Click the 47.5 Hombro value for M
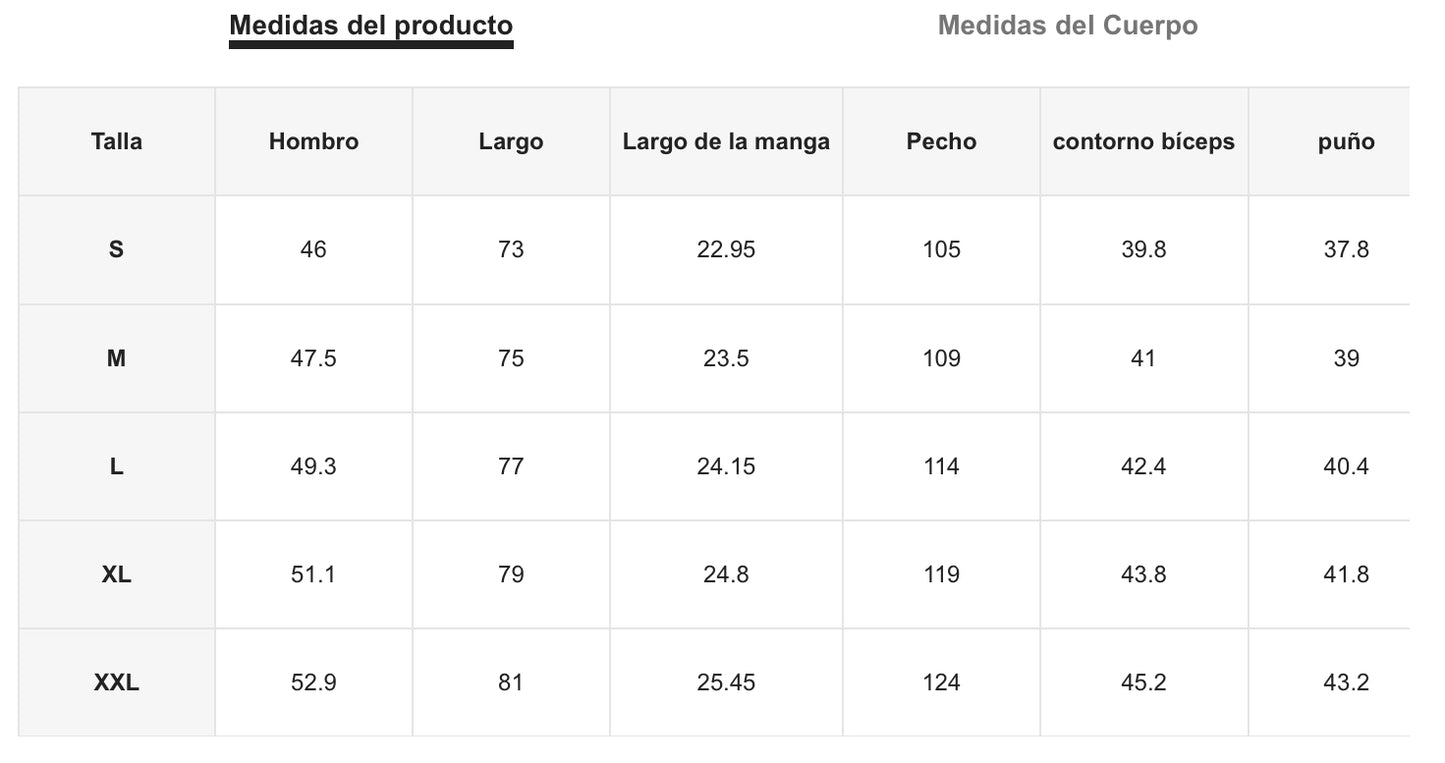Screen dimensions: 1445x763 [313, 358]
